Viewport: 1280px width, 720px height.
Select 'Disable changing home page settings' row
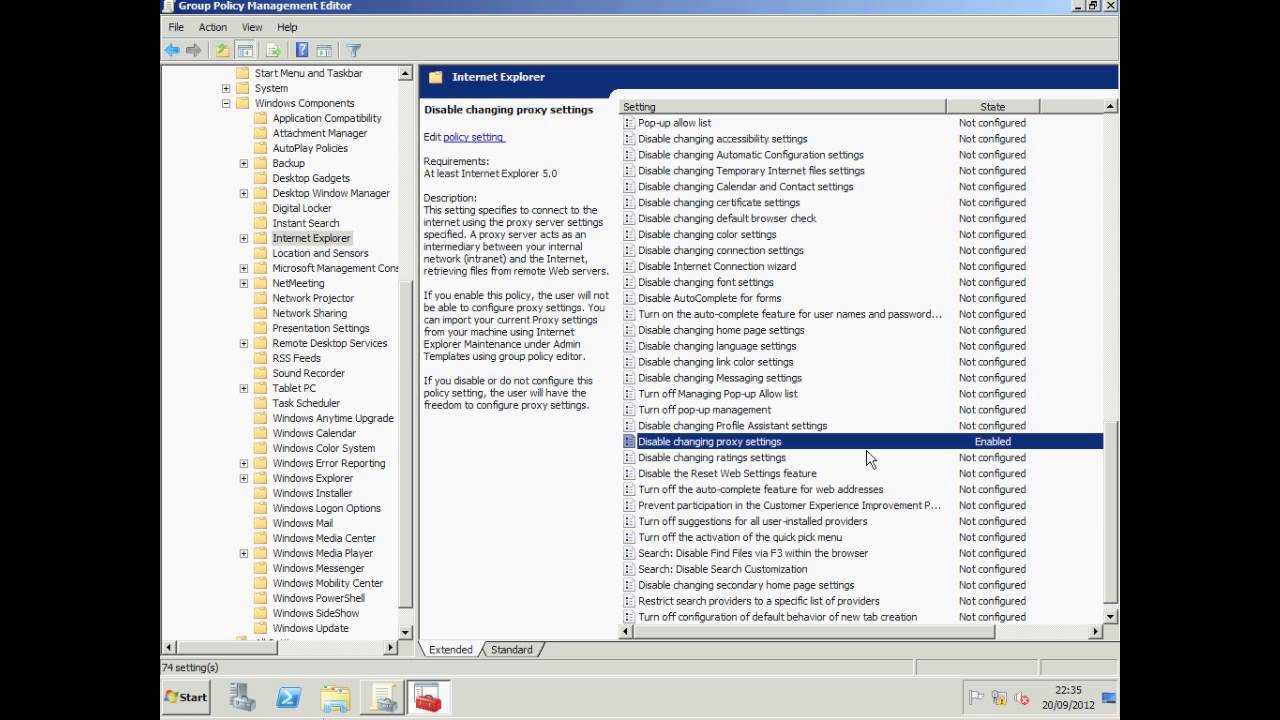coord(862,330)
